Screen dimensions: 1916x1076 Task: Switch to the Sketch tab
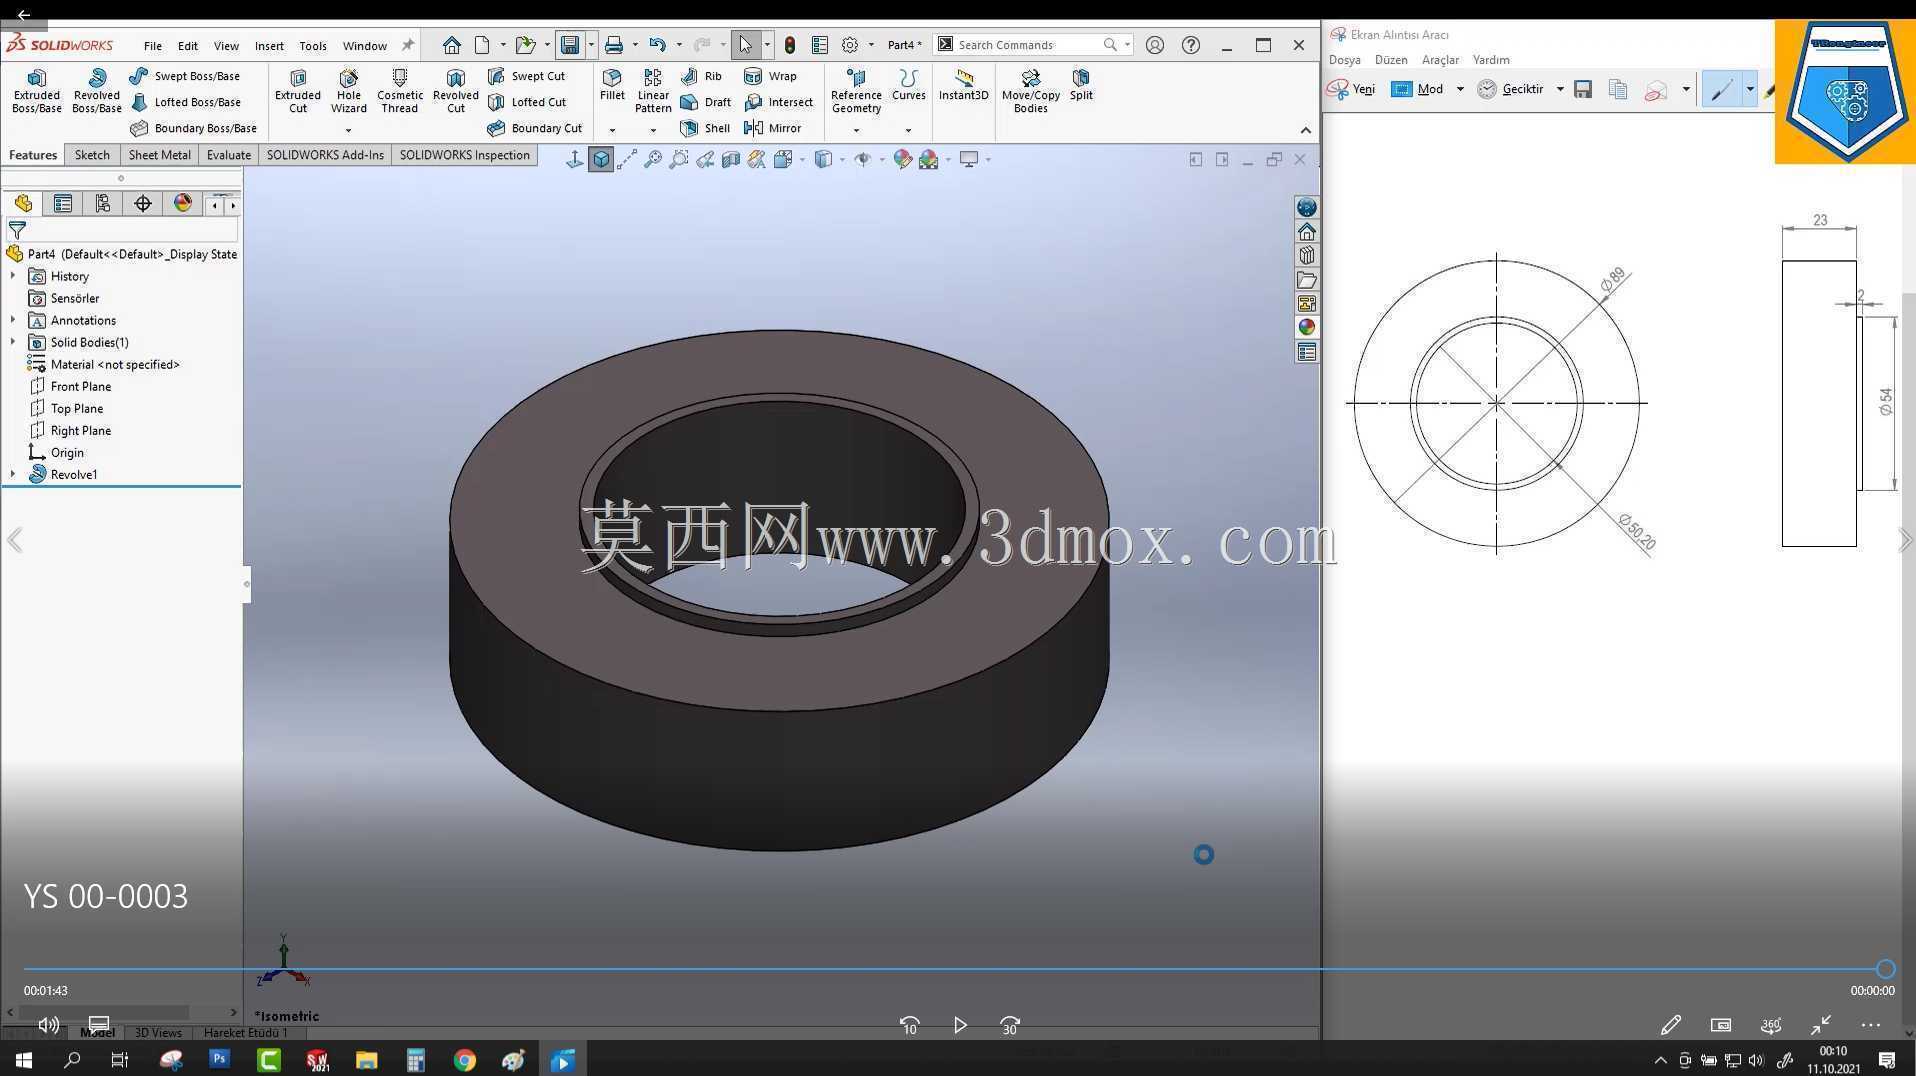coord(92,155)
